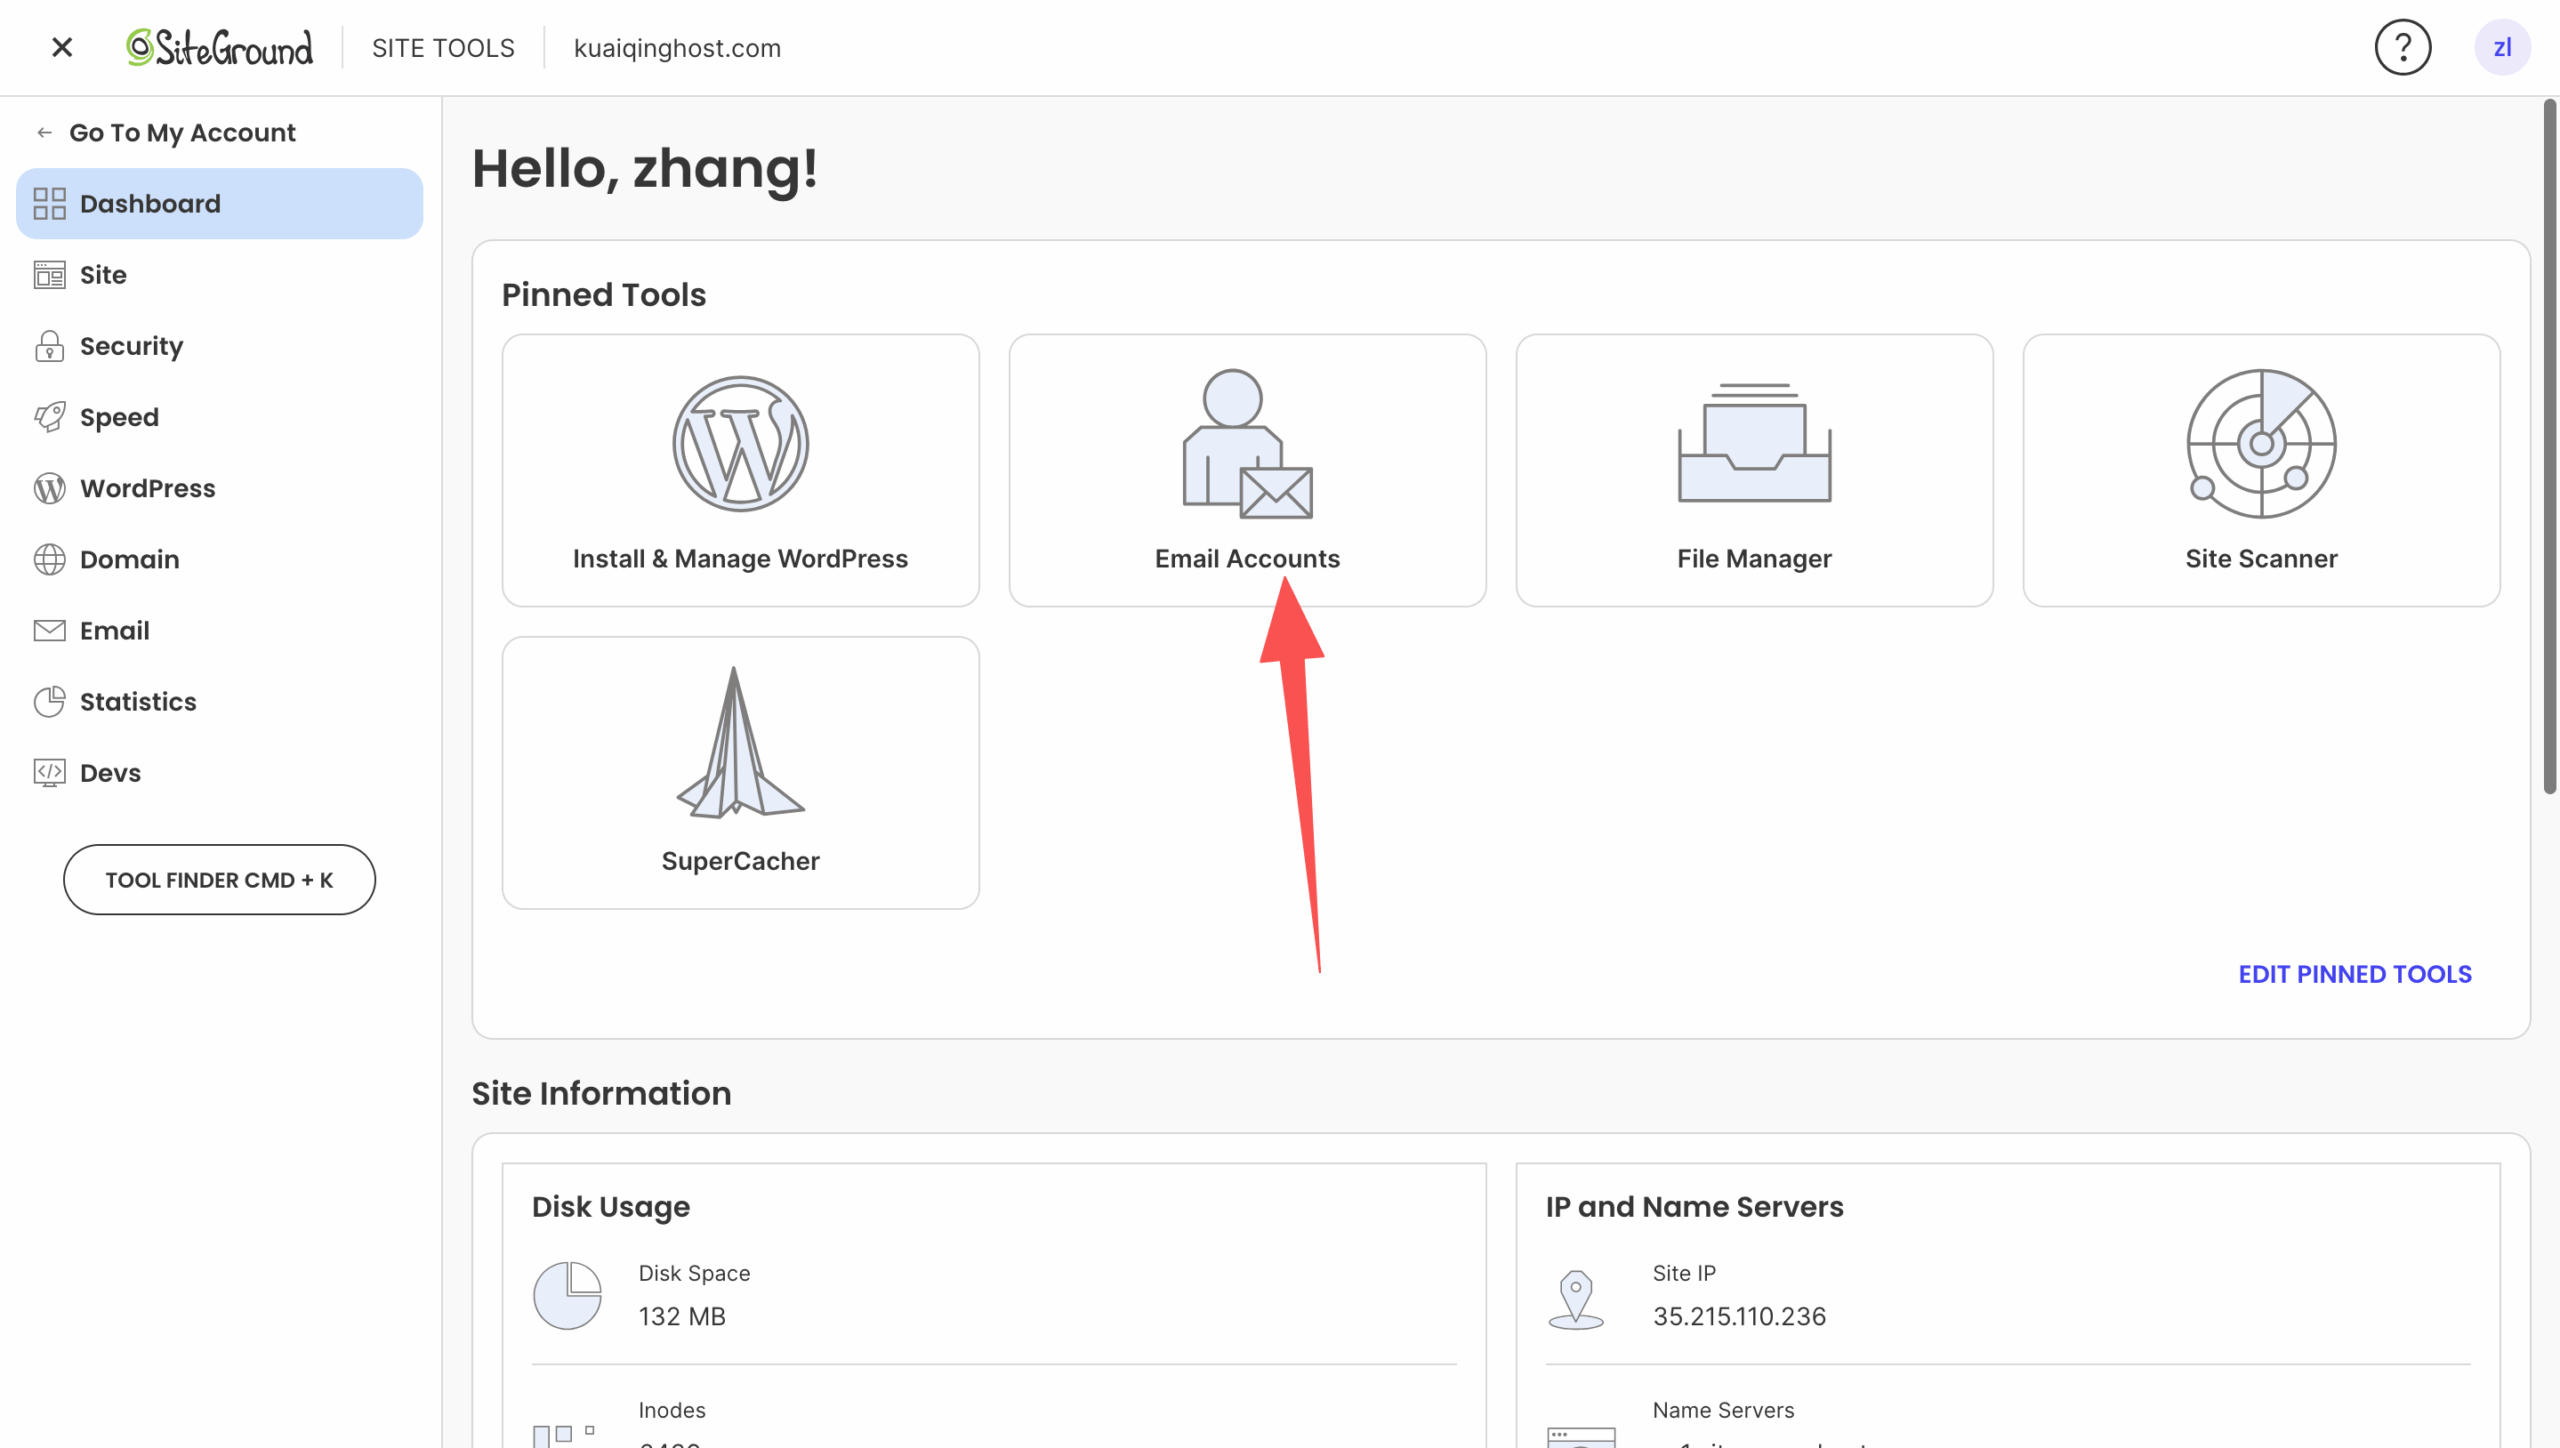2560x1448 pixels.
Task: Click the SiteGround logo
Action: [219, 47]
